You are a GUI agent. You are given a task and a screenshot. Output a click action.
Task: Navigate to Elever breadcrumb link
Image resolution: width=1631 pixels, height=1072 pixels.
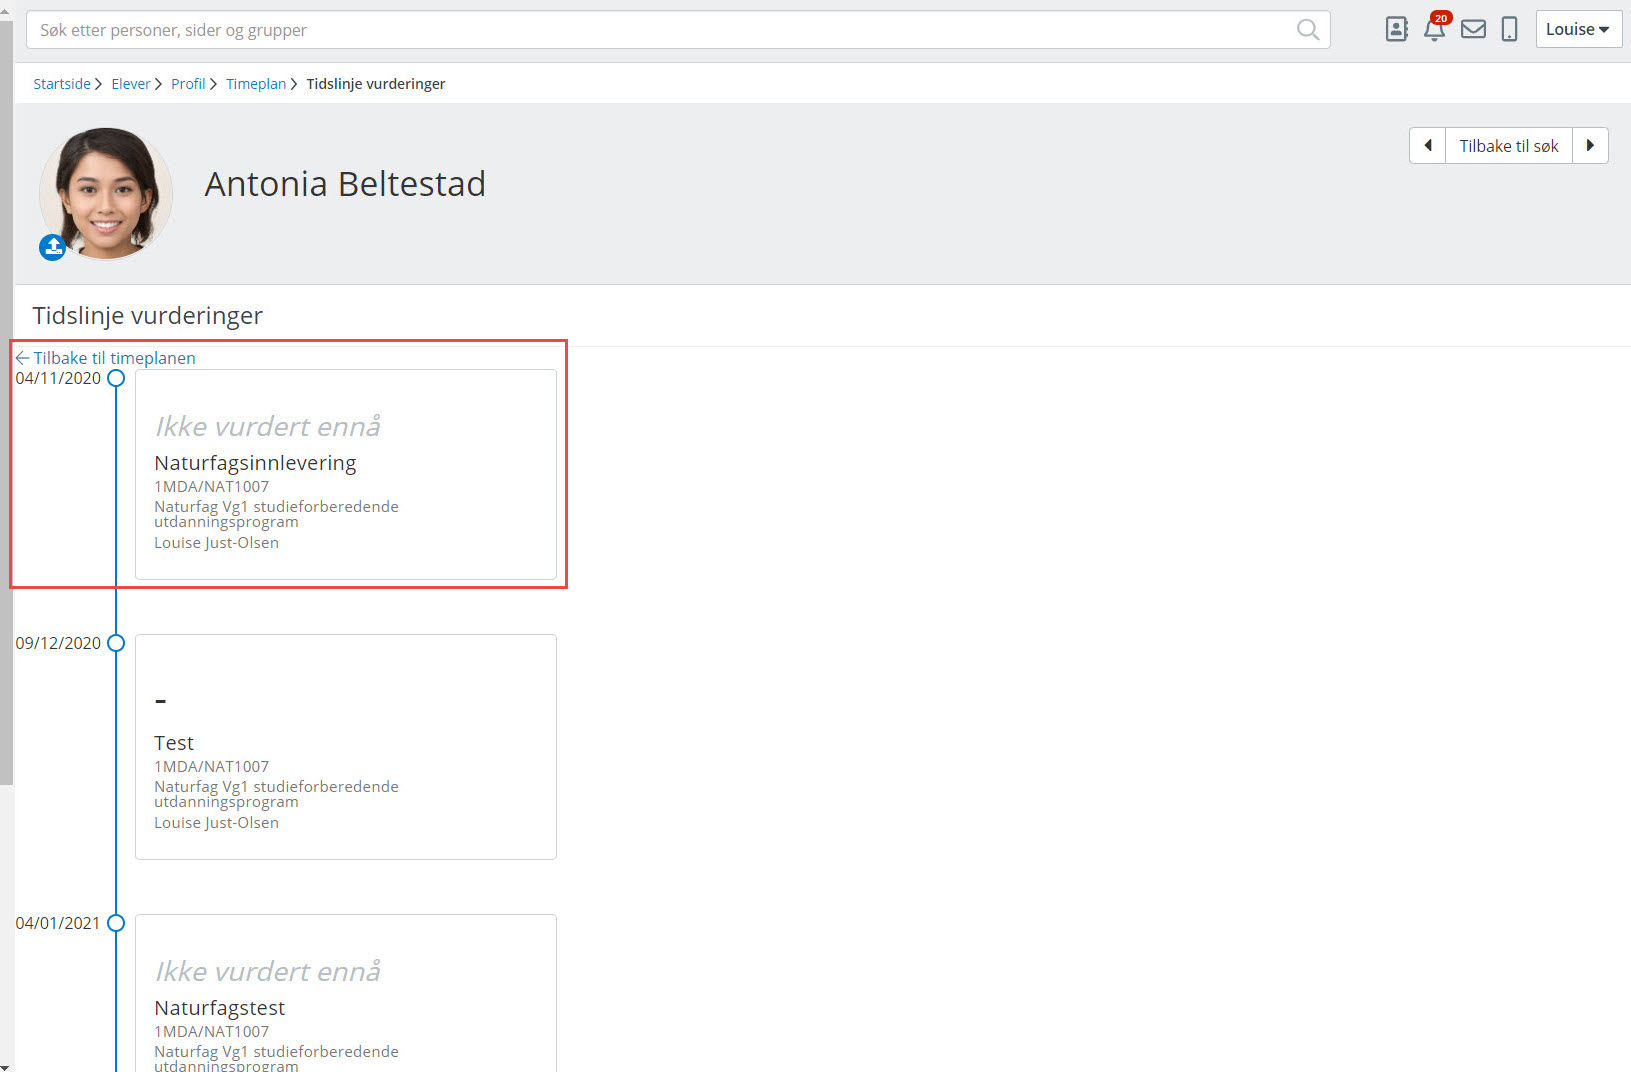click(x=131, y=84)
